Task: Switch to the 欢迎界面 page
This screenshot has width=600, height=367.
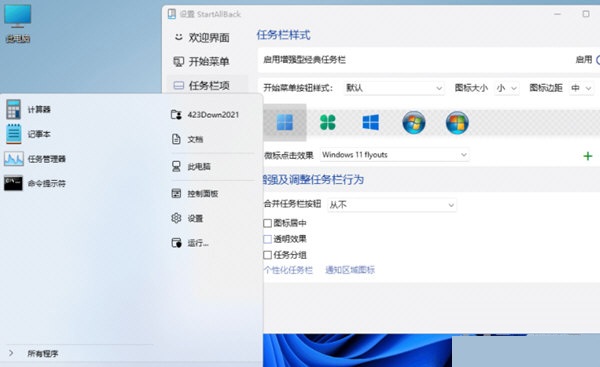Action: coord(202,38)
